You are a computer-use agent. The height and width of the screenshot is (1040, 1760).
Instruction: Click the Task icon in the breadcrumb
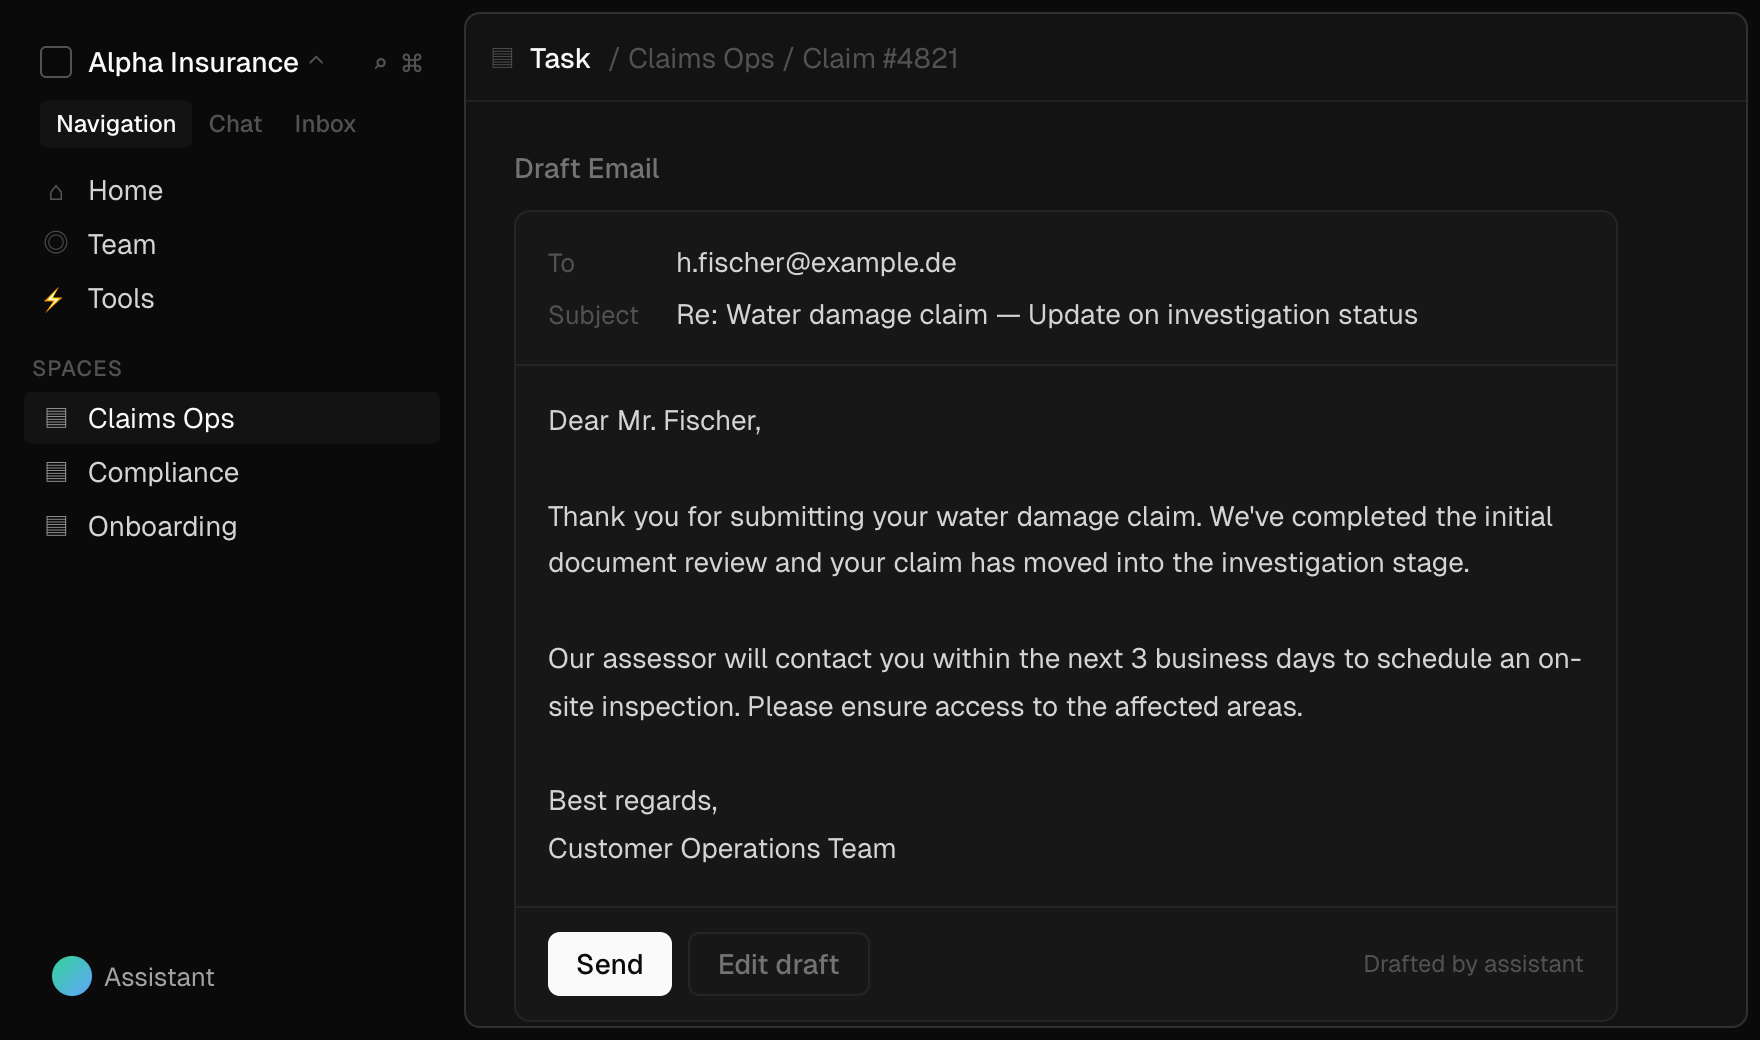click(x=503, y=59)
